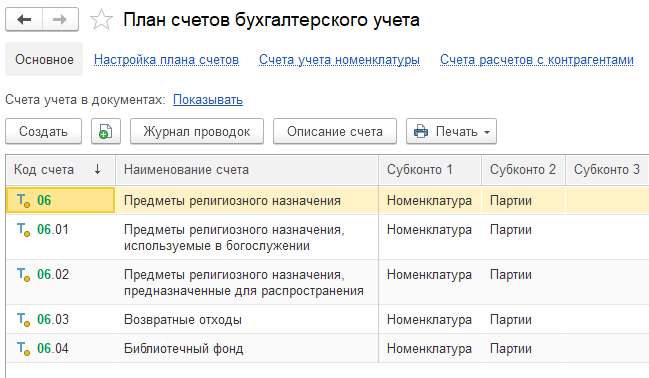
Task: Go back with the left arrow button
Action: [24, 19]
